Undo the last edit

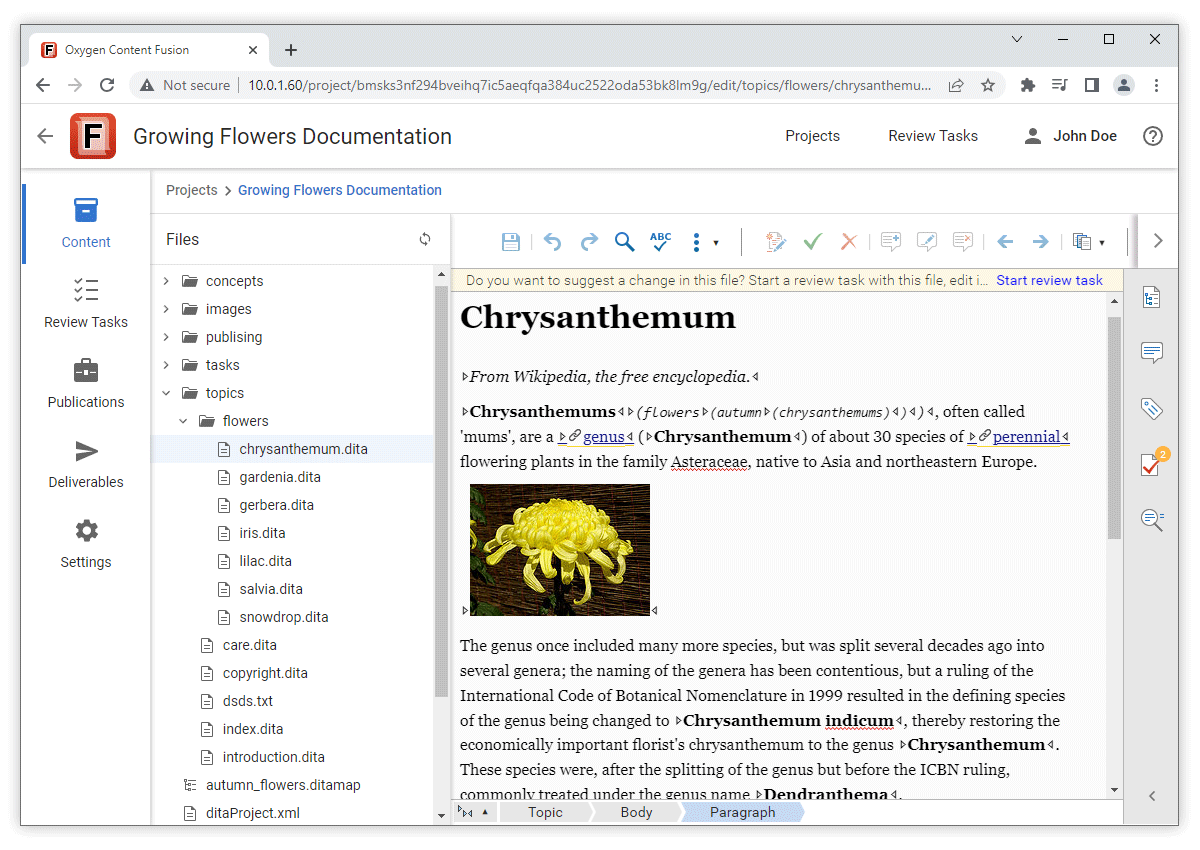pyautogui.click(x=553, y=241)
